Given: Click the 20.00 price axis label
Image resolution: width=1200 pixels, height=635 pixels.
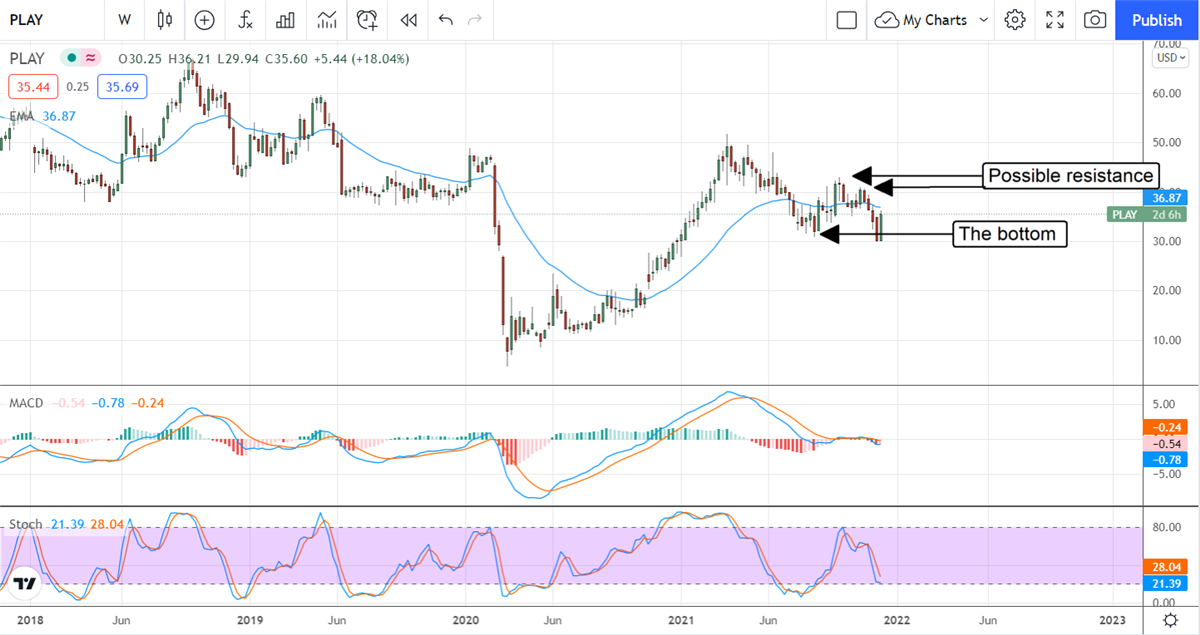Looking at the screenshot, I should pos(1168,290).
